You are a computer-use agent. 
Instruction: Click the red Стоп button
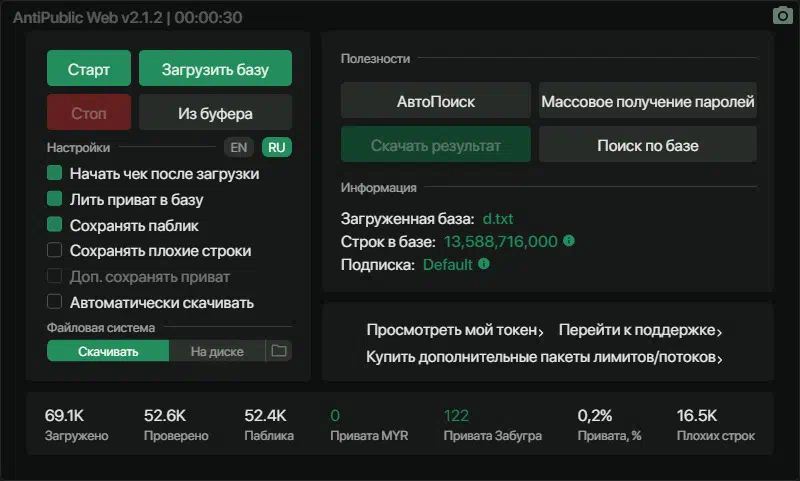pos(89,112)
